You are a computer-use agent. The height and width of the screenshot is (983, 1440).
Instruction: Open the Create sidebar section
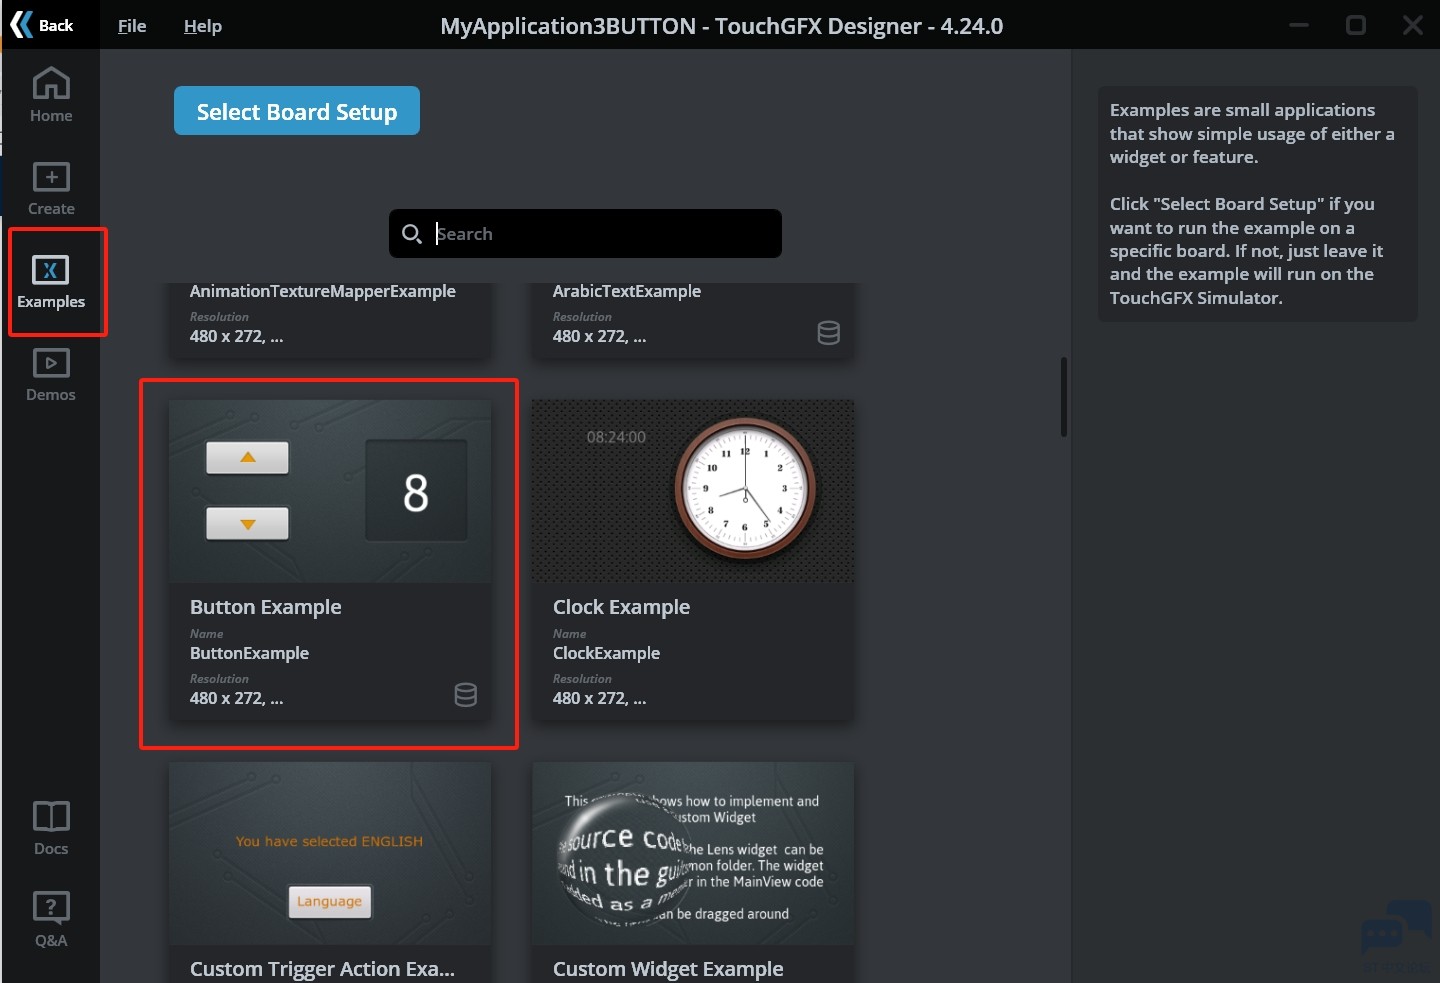click(x=51, y=189)
